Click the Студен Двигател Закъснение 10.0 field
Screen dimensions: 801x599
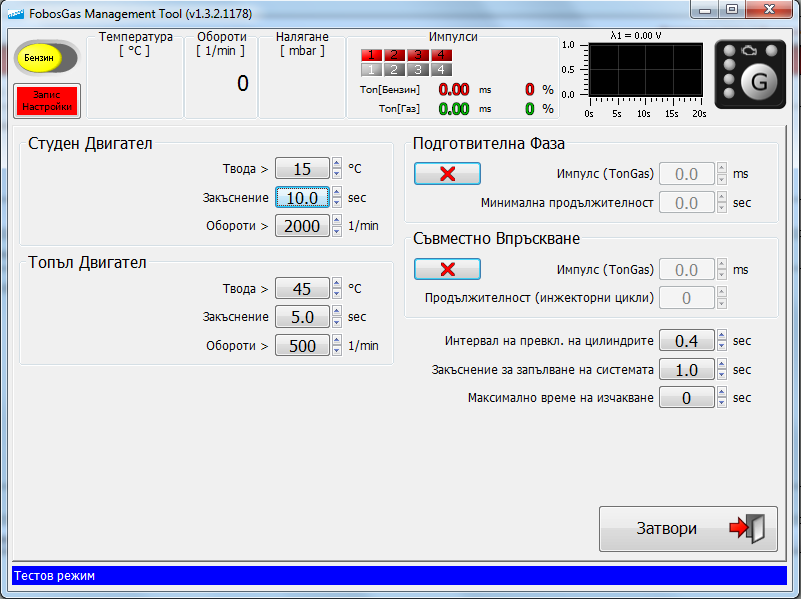302,198
